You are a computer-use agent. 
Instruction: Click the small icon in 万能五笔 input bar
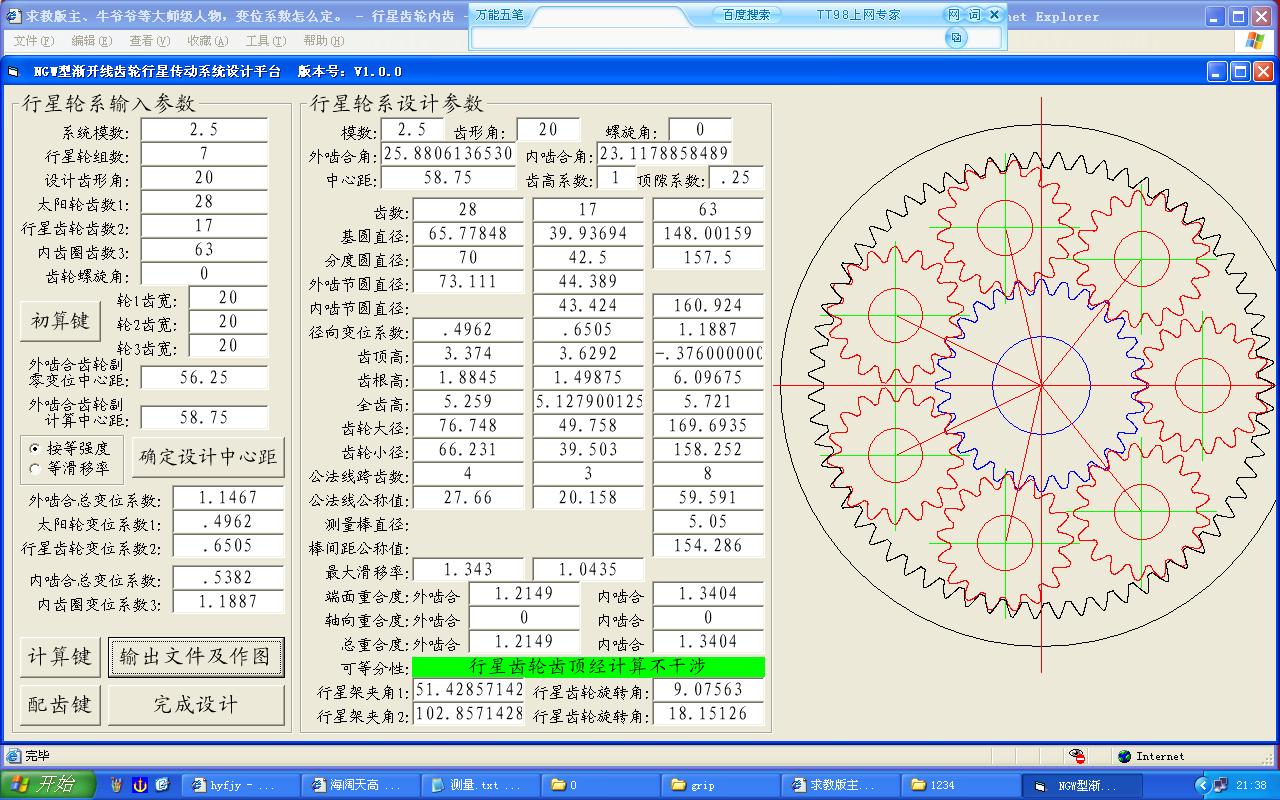tap(956, 37)
